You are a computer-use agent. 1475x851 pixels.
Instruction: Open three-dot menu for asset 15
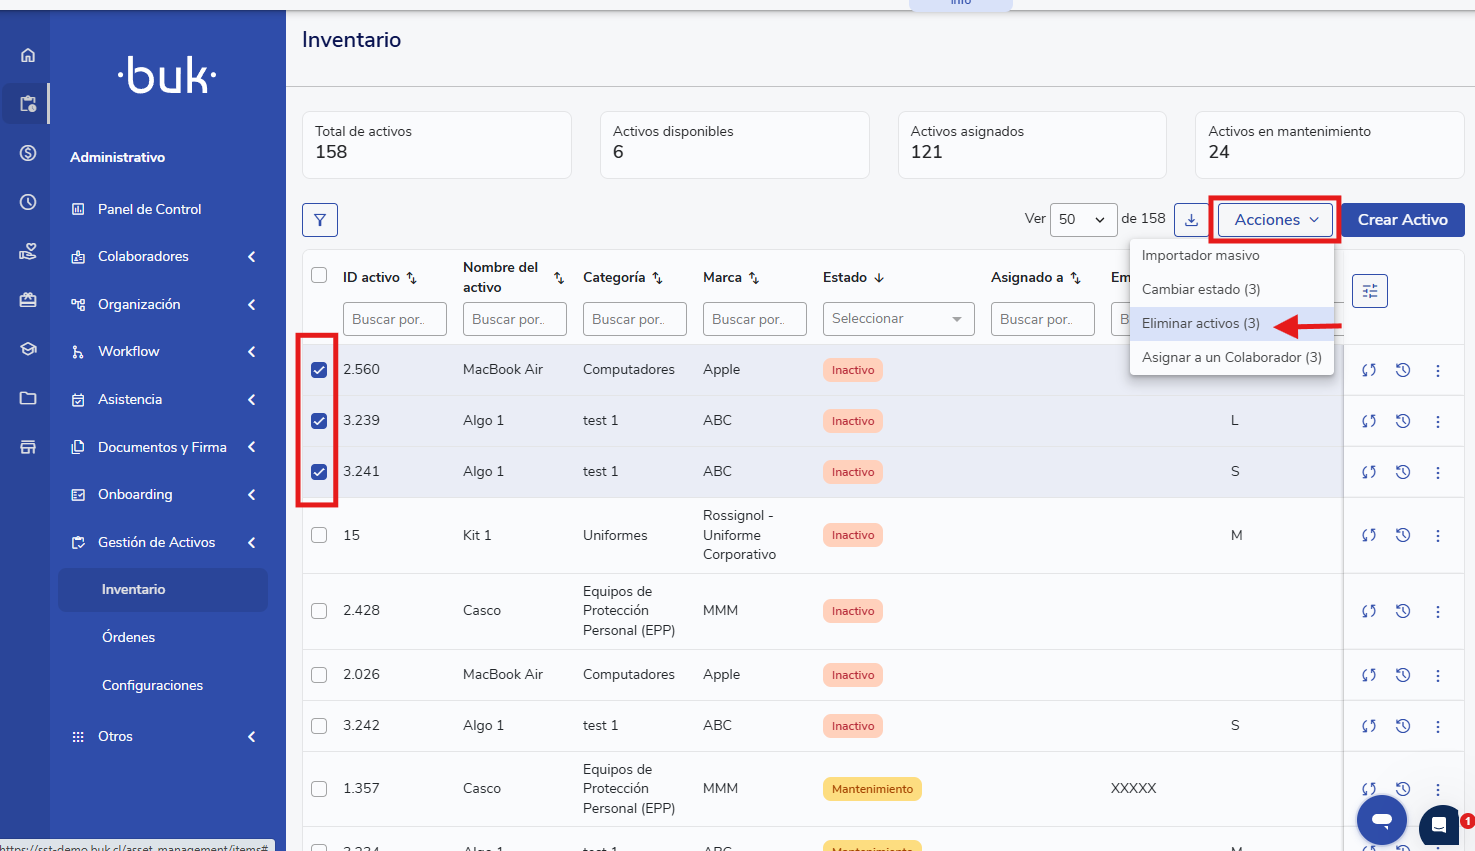tap(1438, 536)
